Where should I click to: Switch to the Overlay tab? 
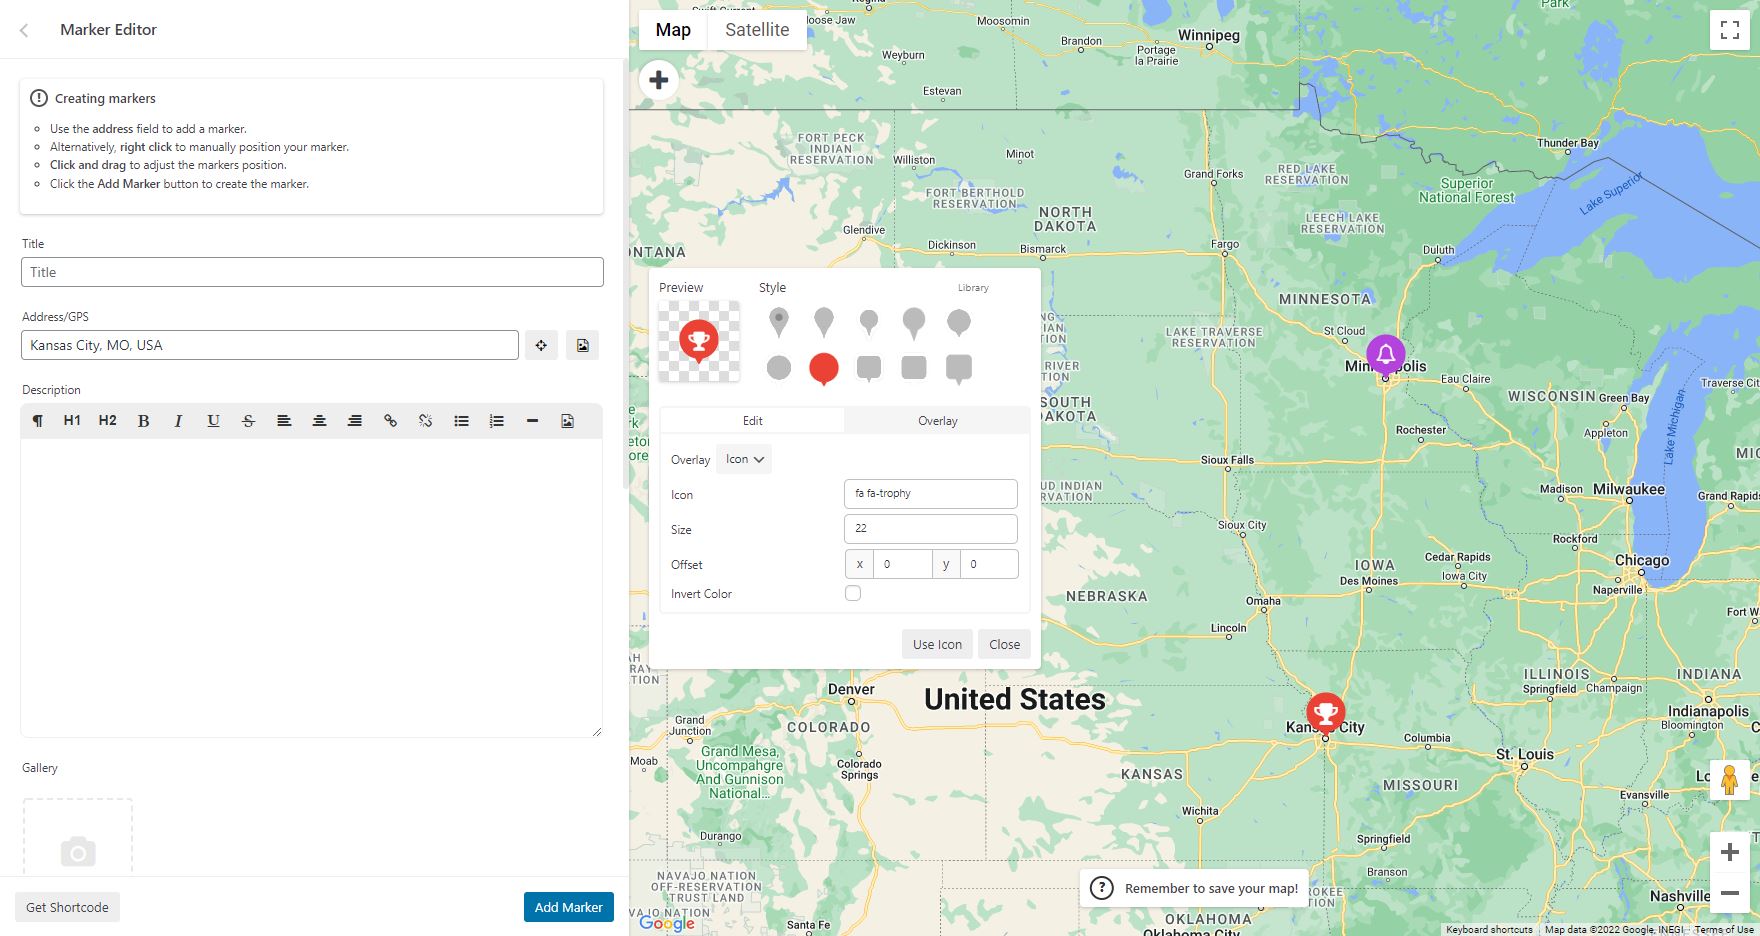pos(938,421)
